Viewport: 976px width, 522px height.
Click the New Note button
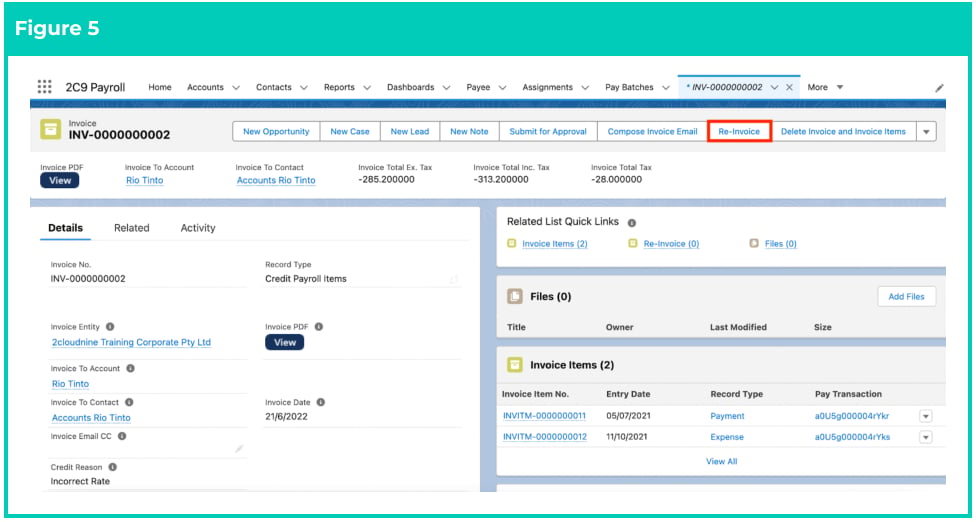[469, 131]
